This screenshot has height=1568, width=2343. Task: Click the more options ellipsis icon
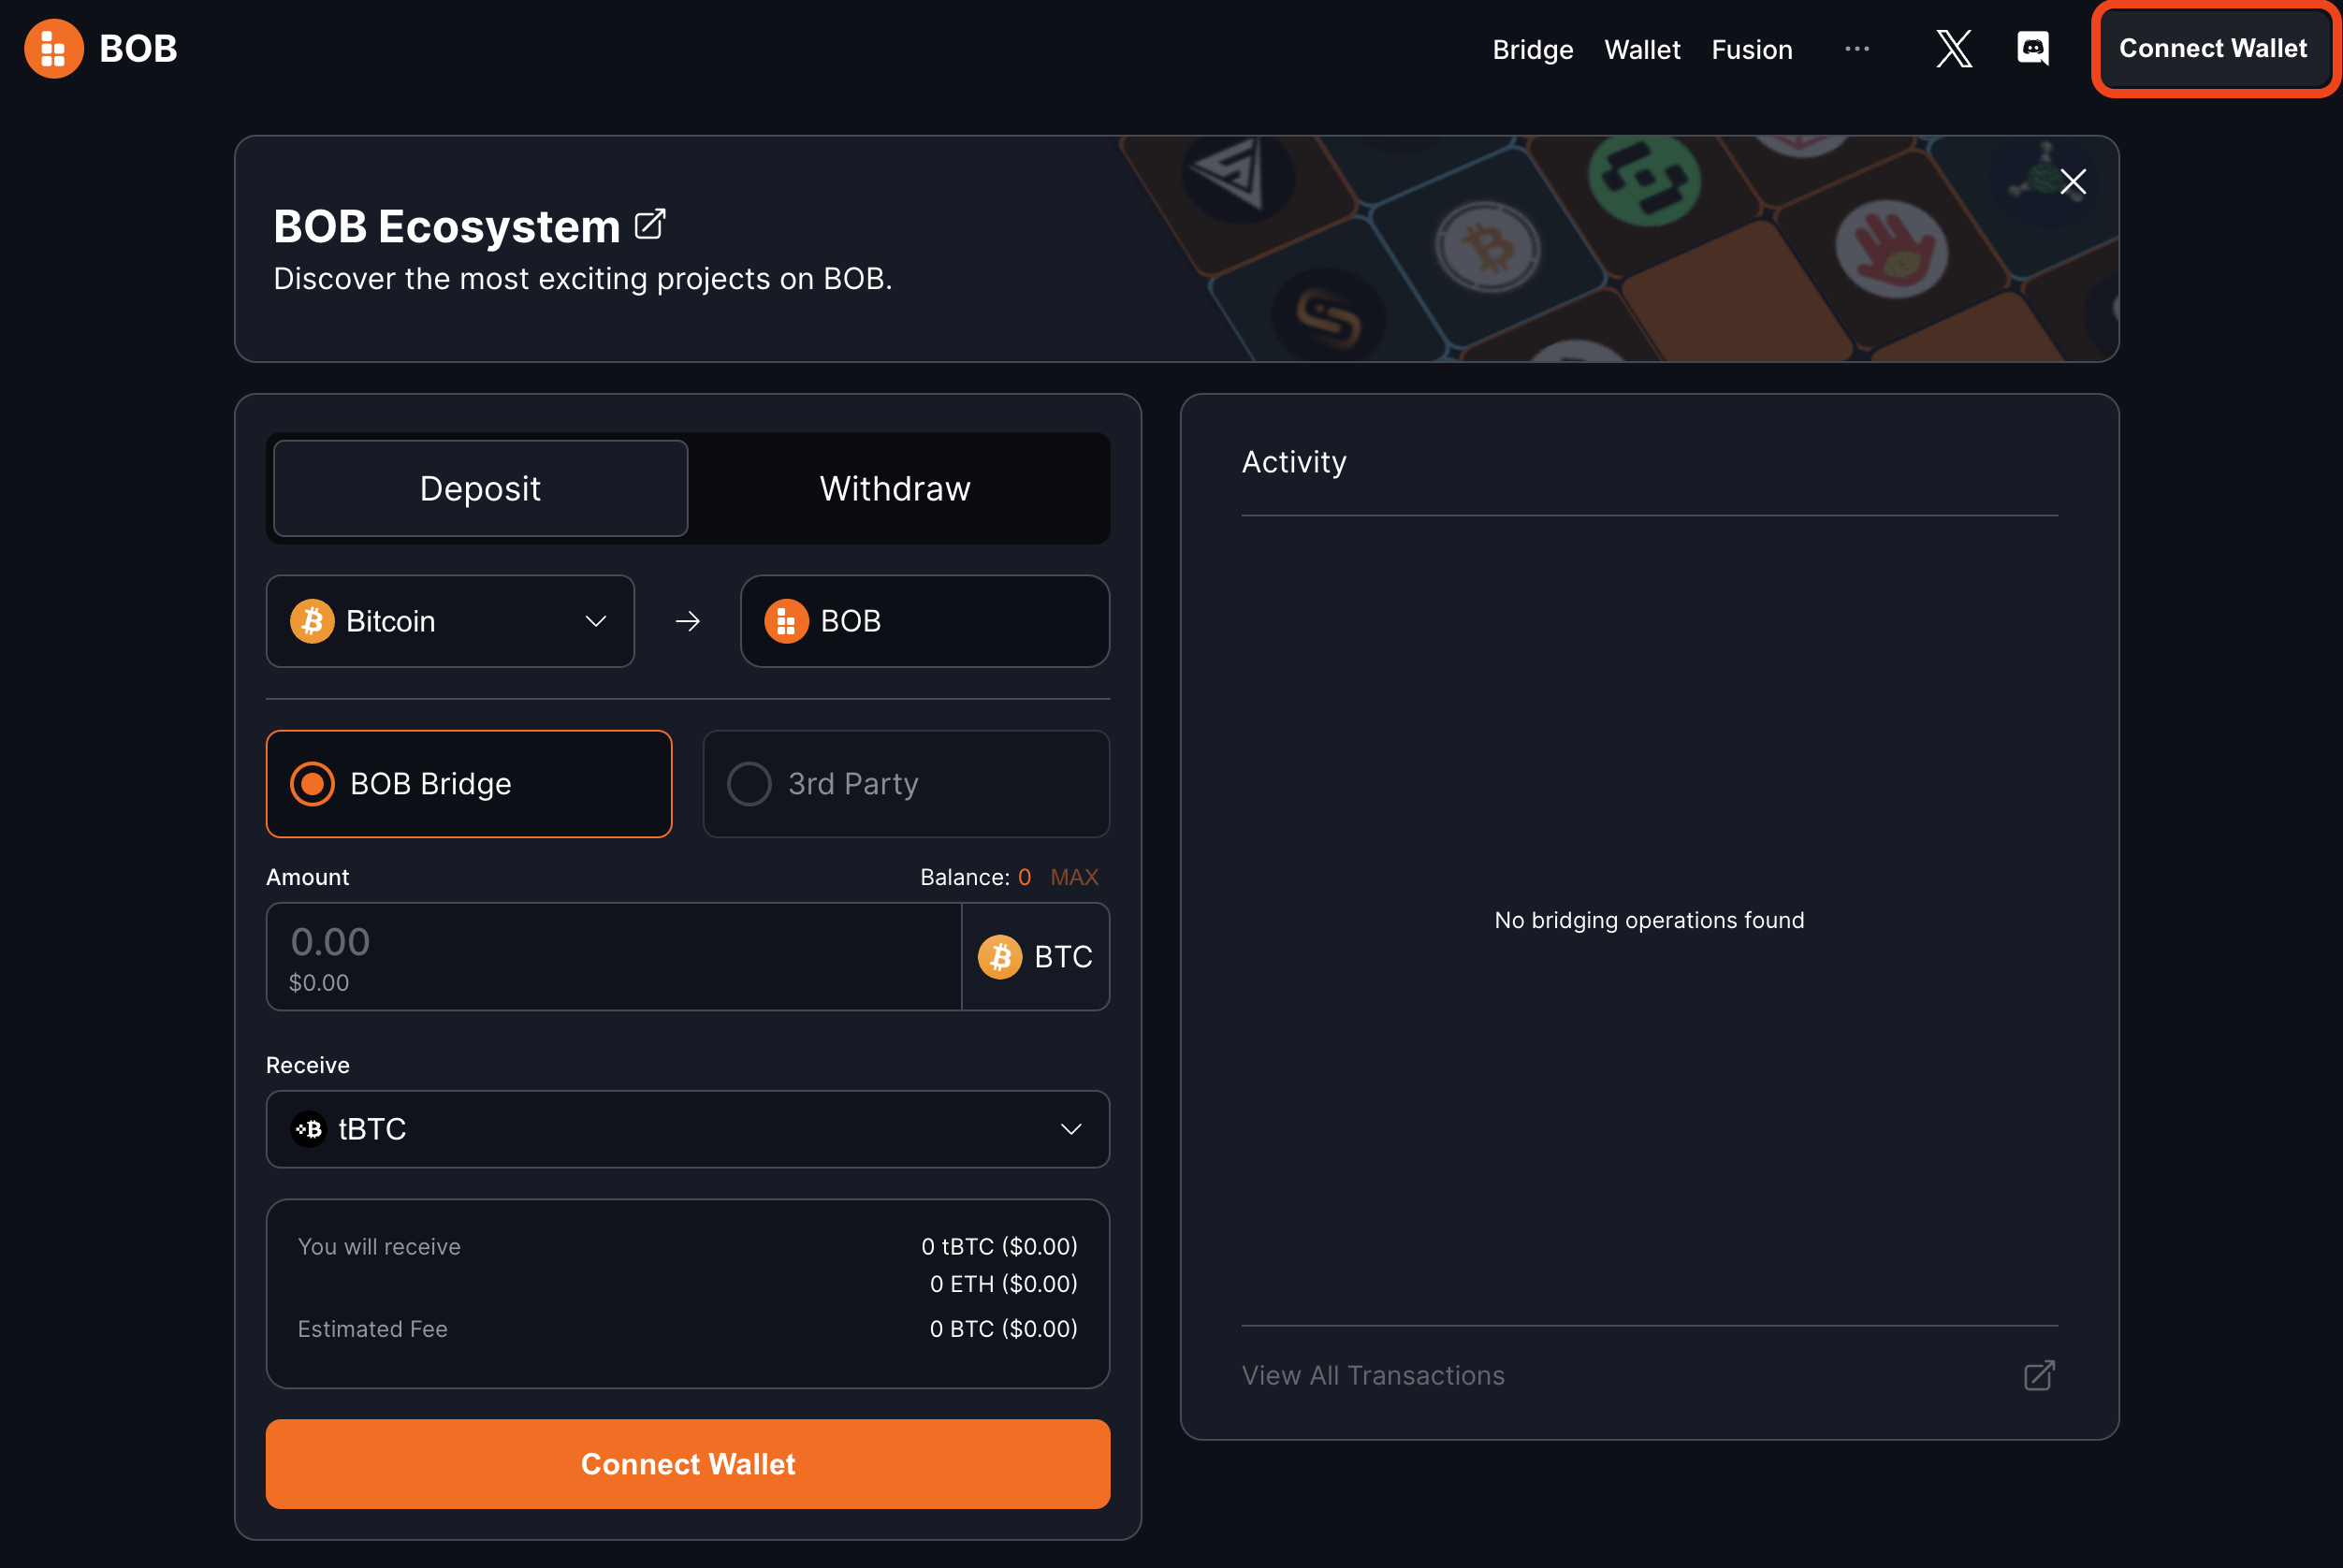pyautogui.click(x=1856, y=48)
